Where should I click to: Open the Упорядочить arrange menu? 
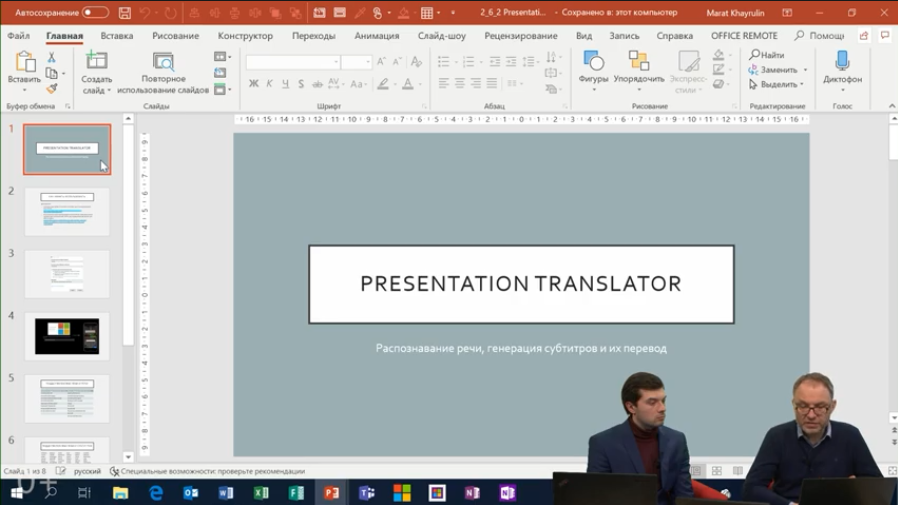pos(639,71)
